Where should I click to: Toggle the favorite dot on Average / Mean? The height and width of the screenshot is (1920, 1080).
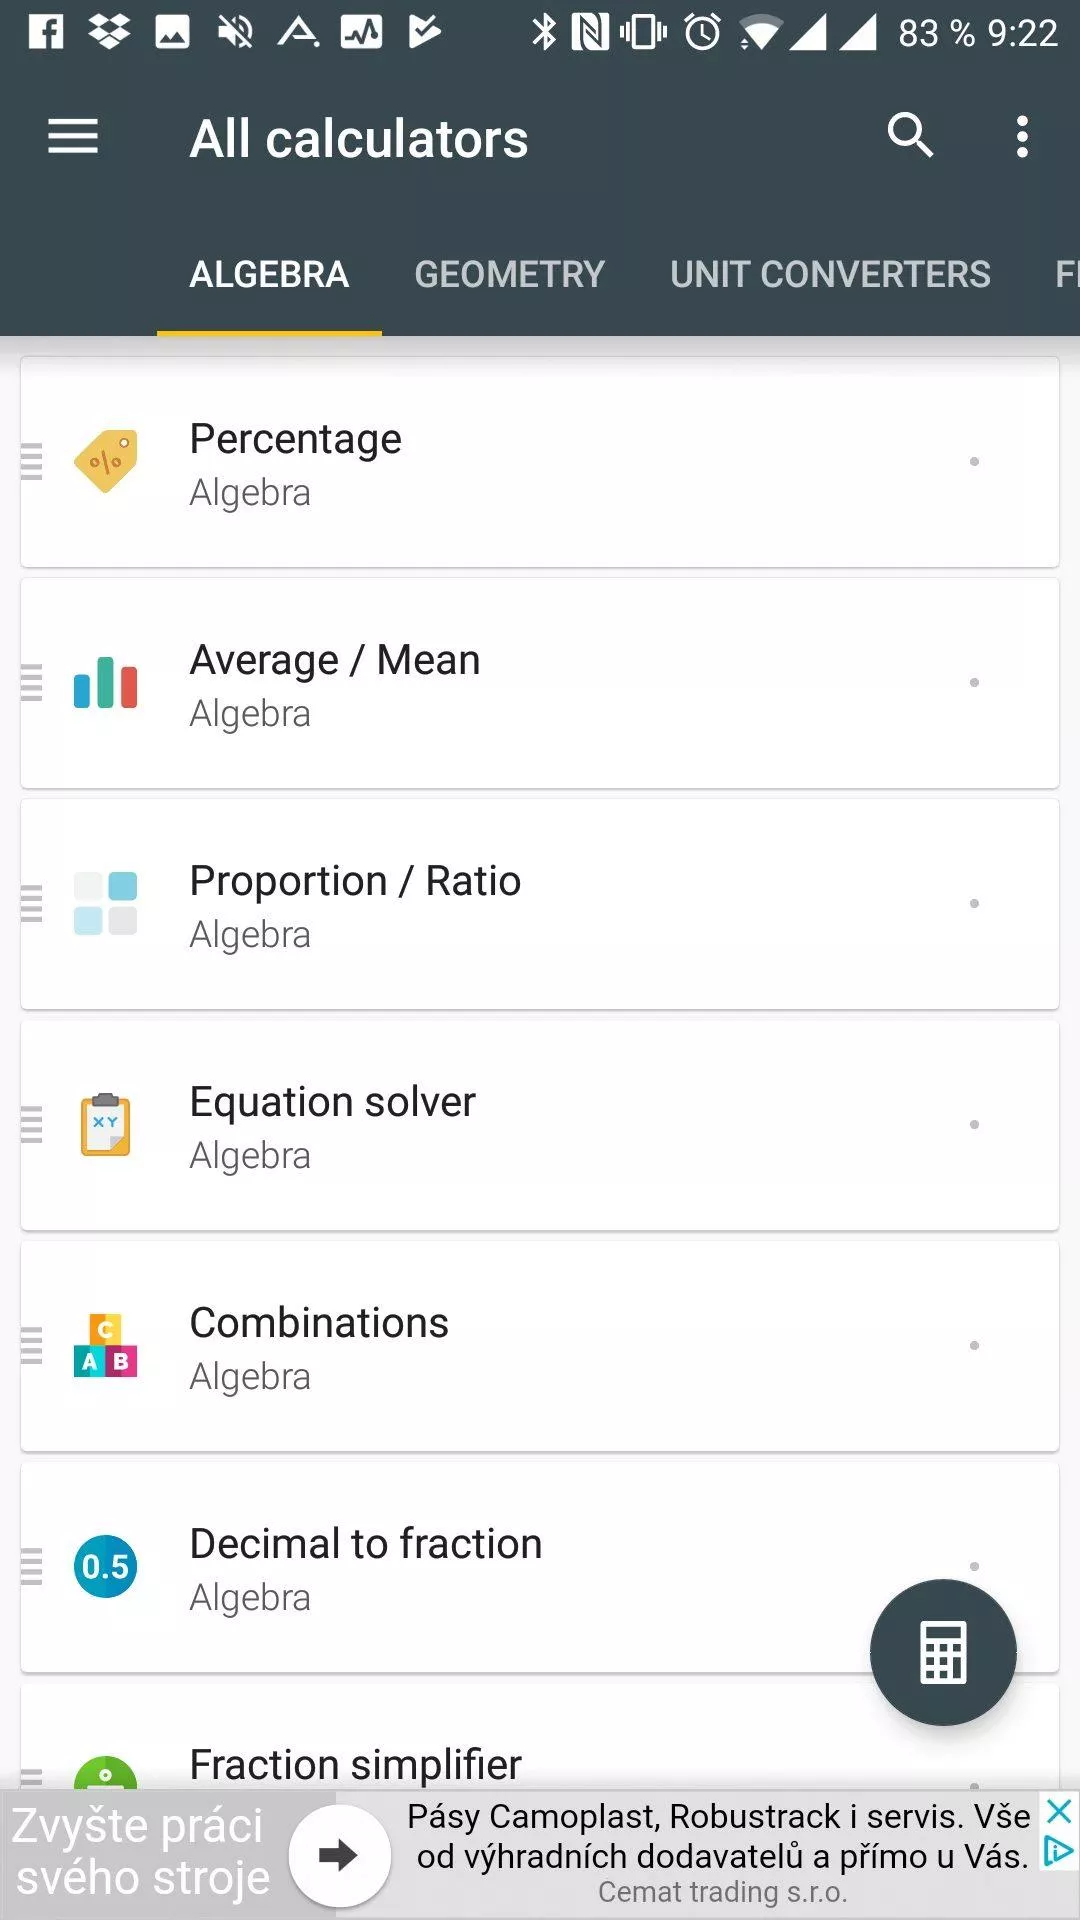[974, 683]
